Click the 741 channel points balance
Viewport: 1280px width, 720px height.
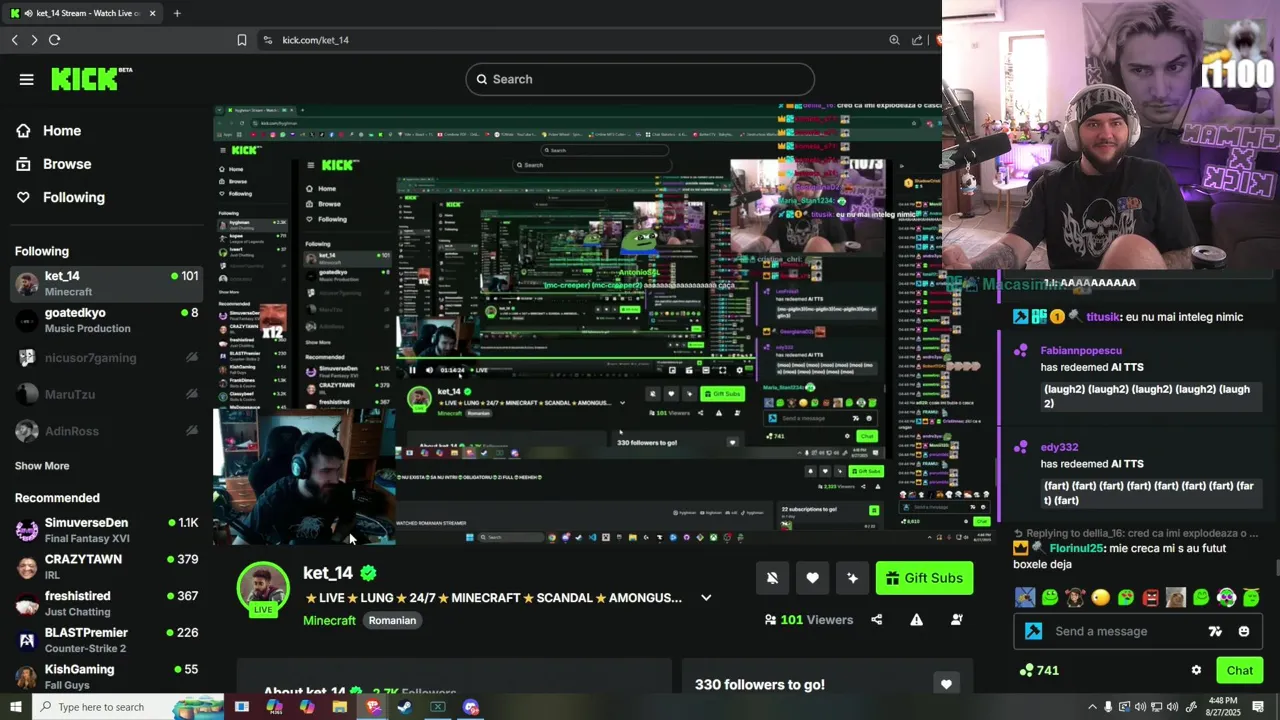[1039, 670]
